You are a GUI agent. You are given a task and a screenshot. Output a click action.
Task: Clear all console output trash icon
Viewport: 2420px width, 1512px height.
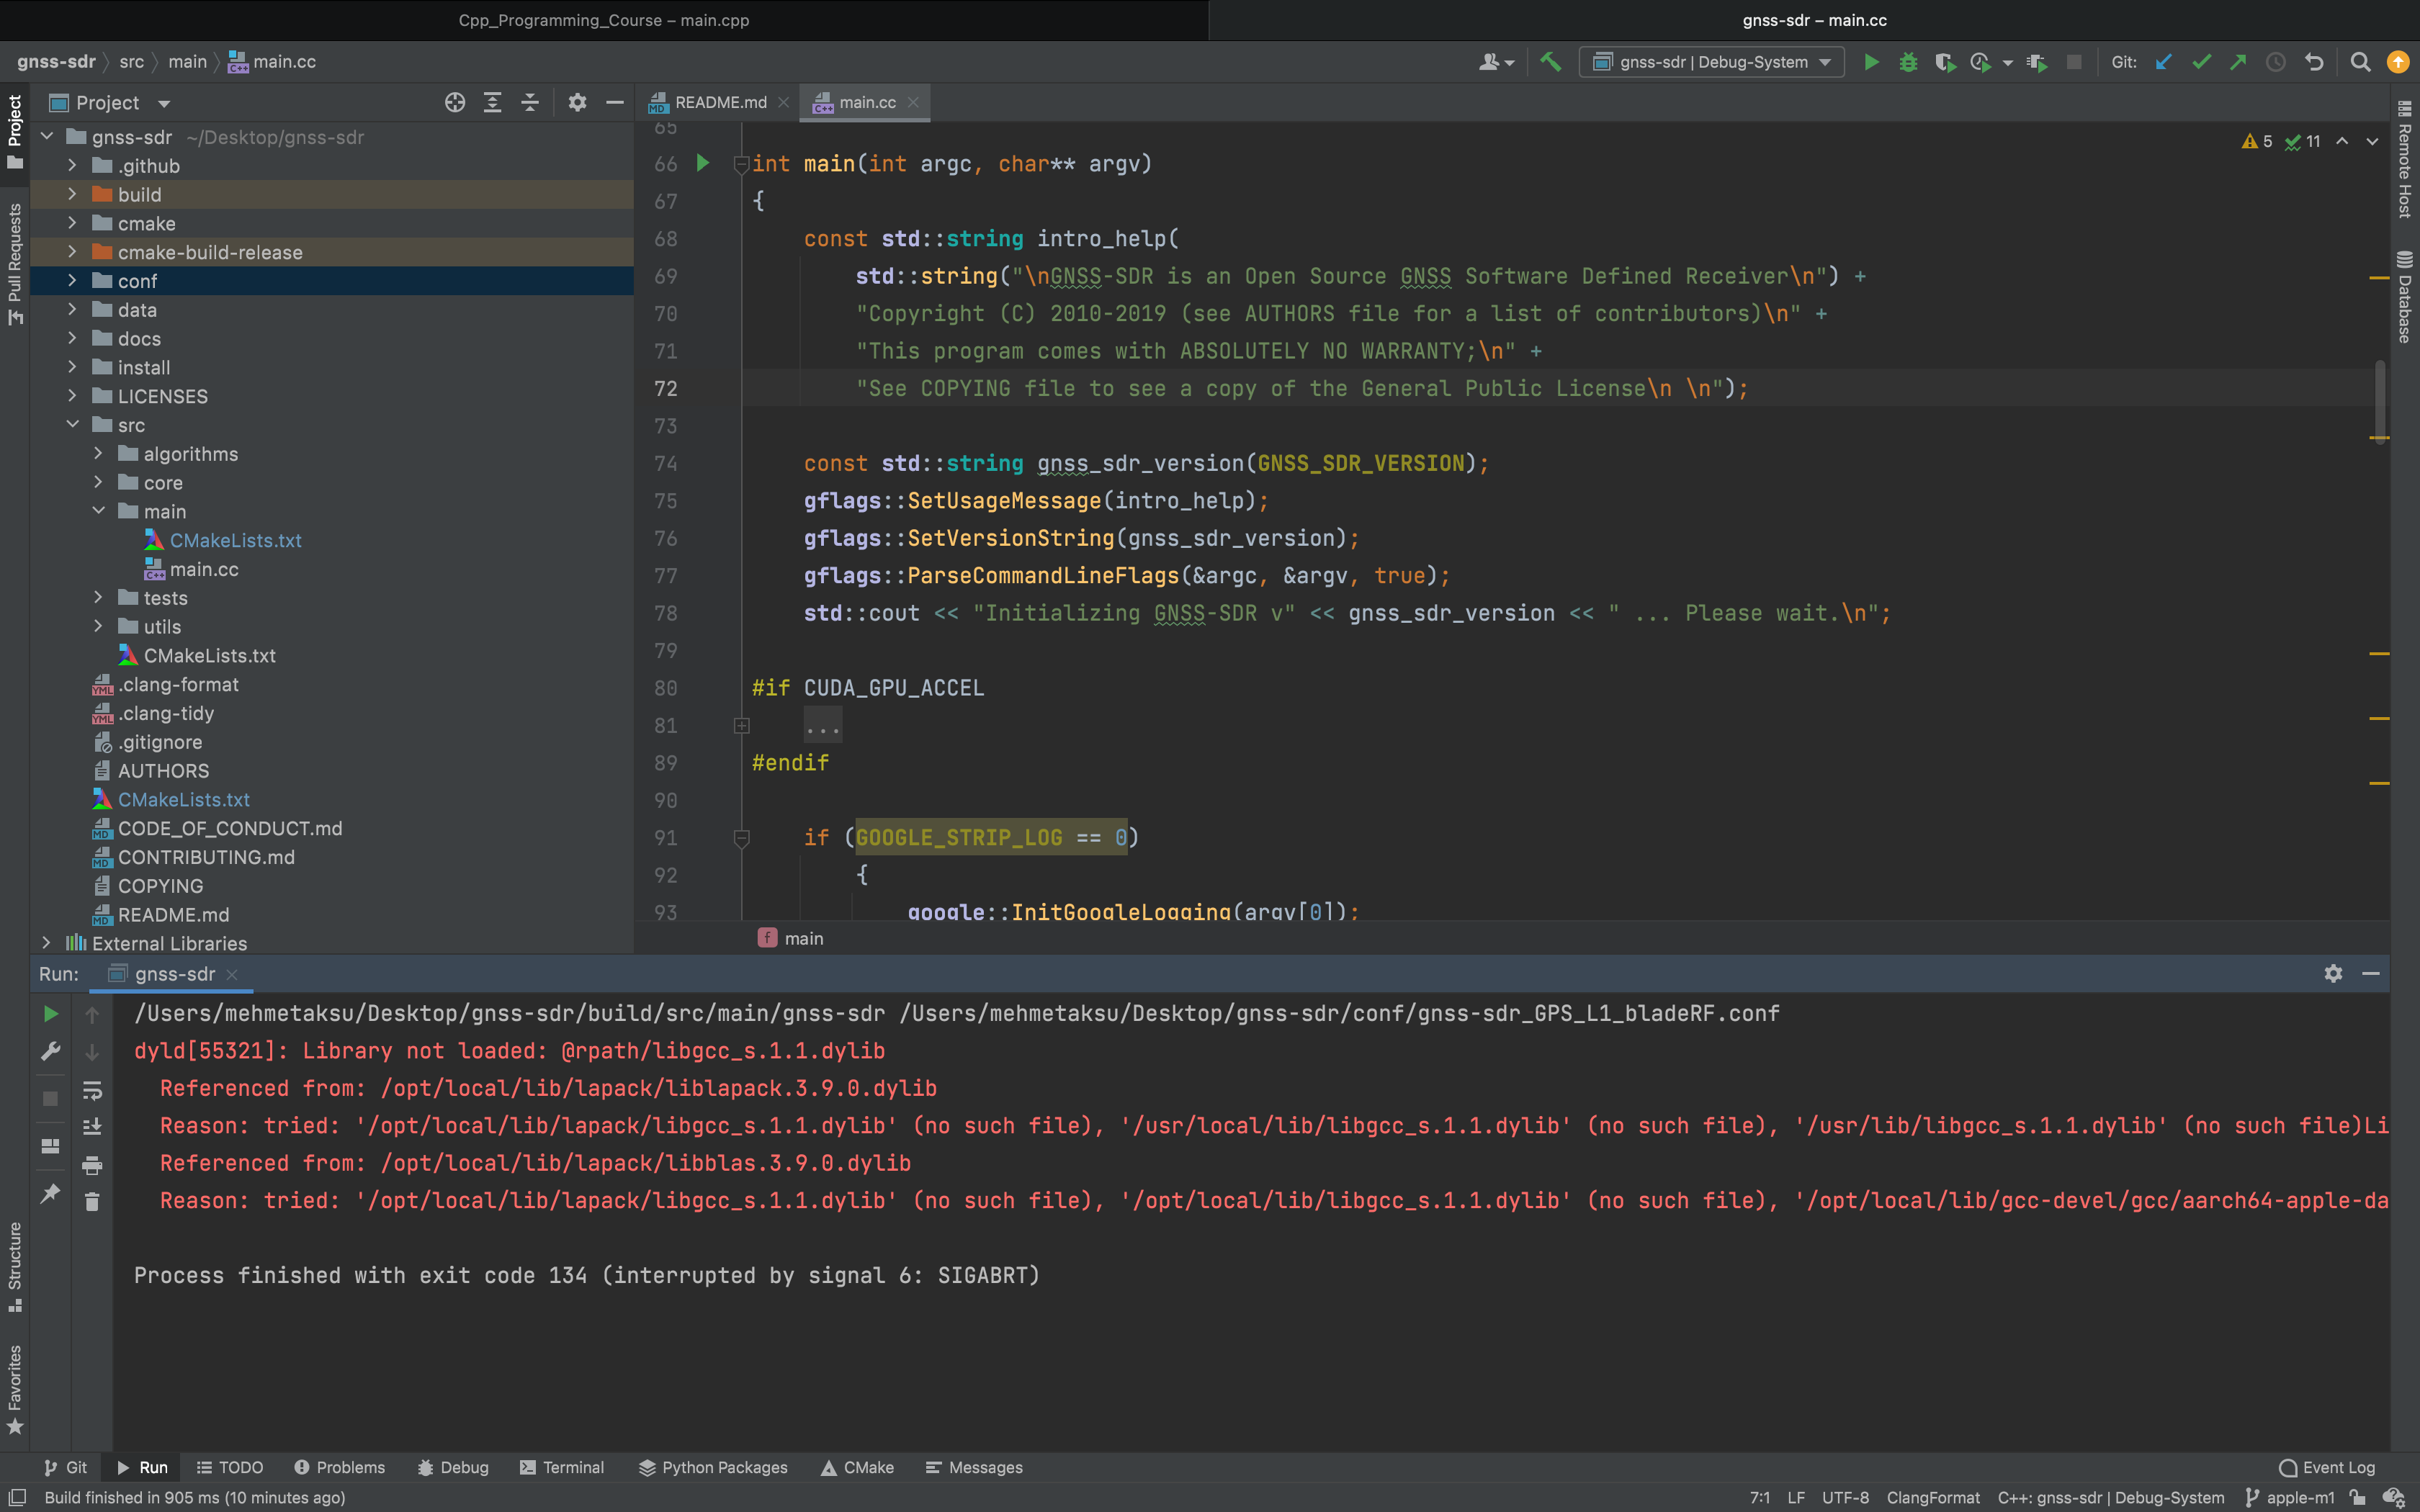pyautogui.click(x=92, y=1201)
